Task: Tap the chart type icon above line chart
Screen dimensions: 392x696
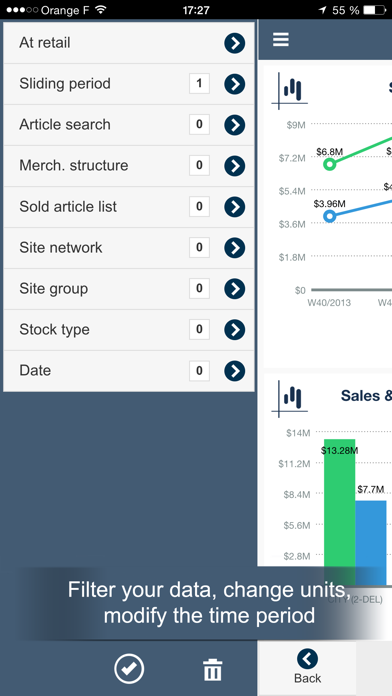Action: [x=289, y=91]
